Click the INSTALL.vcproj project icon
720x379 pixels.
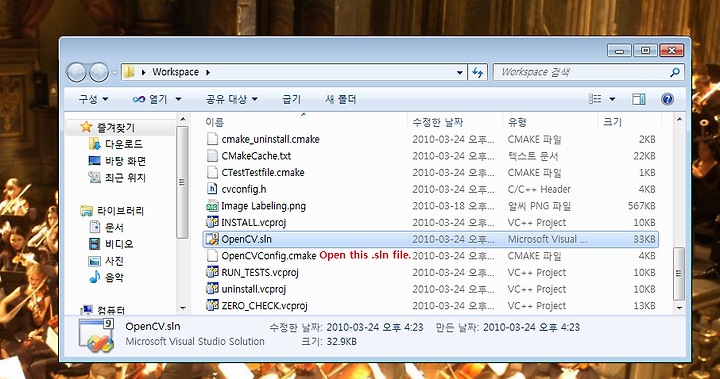click(212, 222)
